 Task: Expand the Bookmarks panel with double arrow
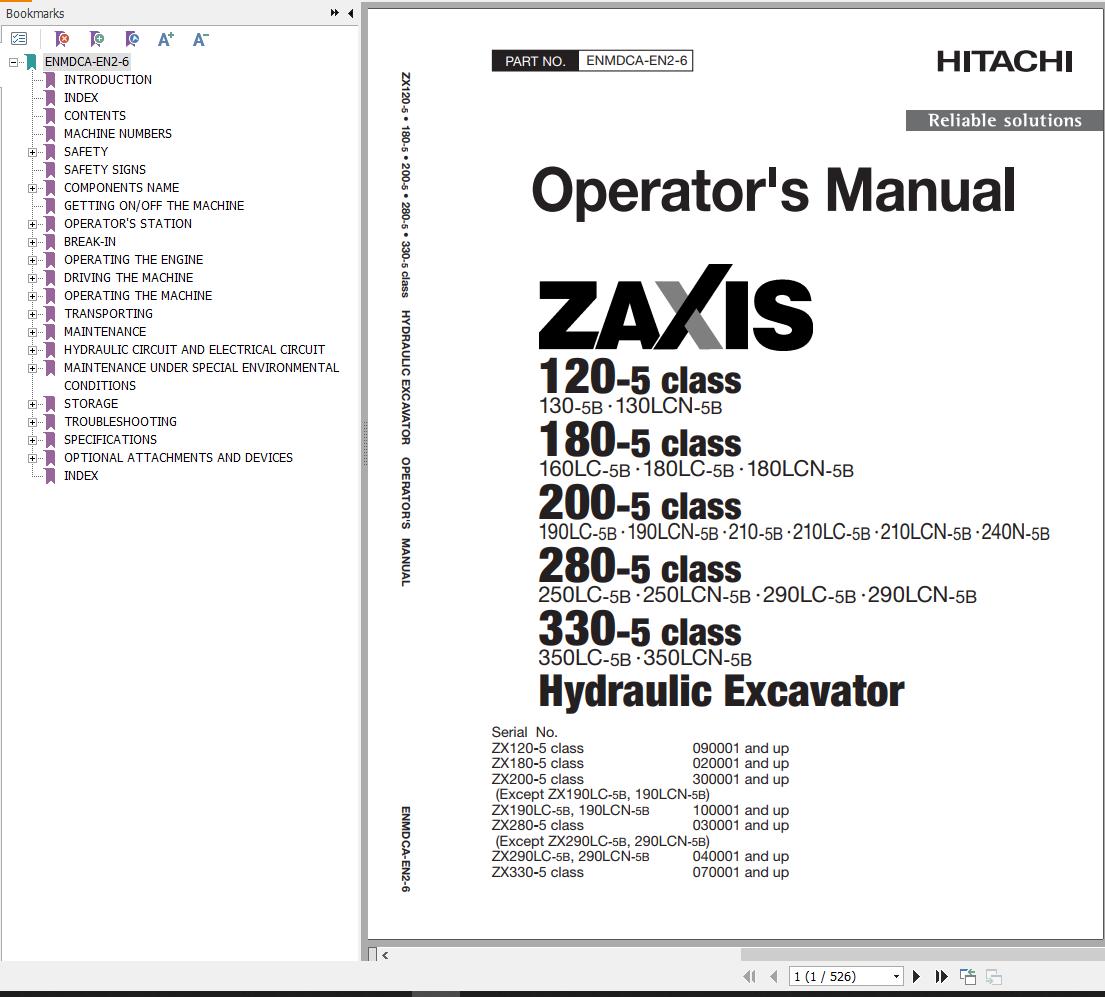click(x=335, y=13)
